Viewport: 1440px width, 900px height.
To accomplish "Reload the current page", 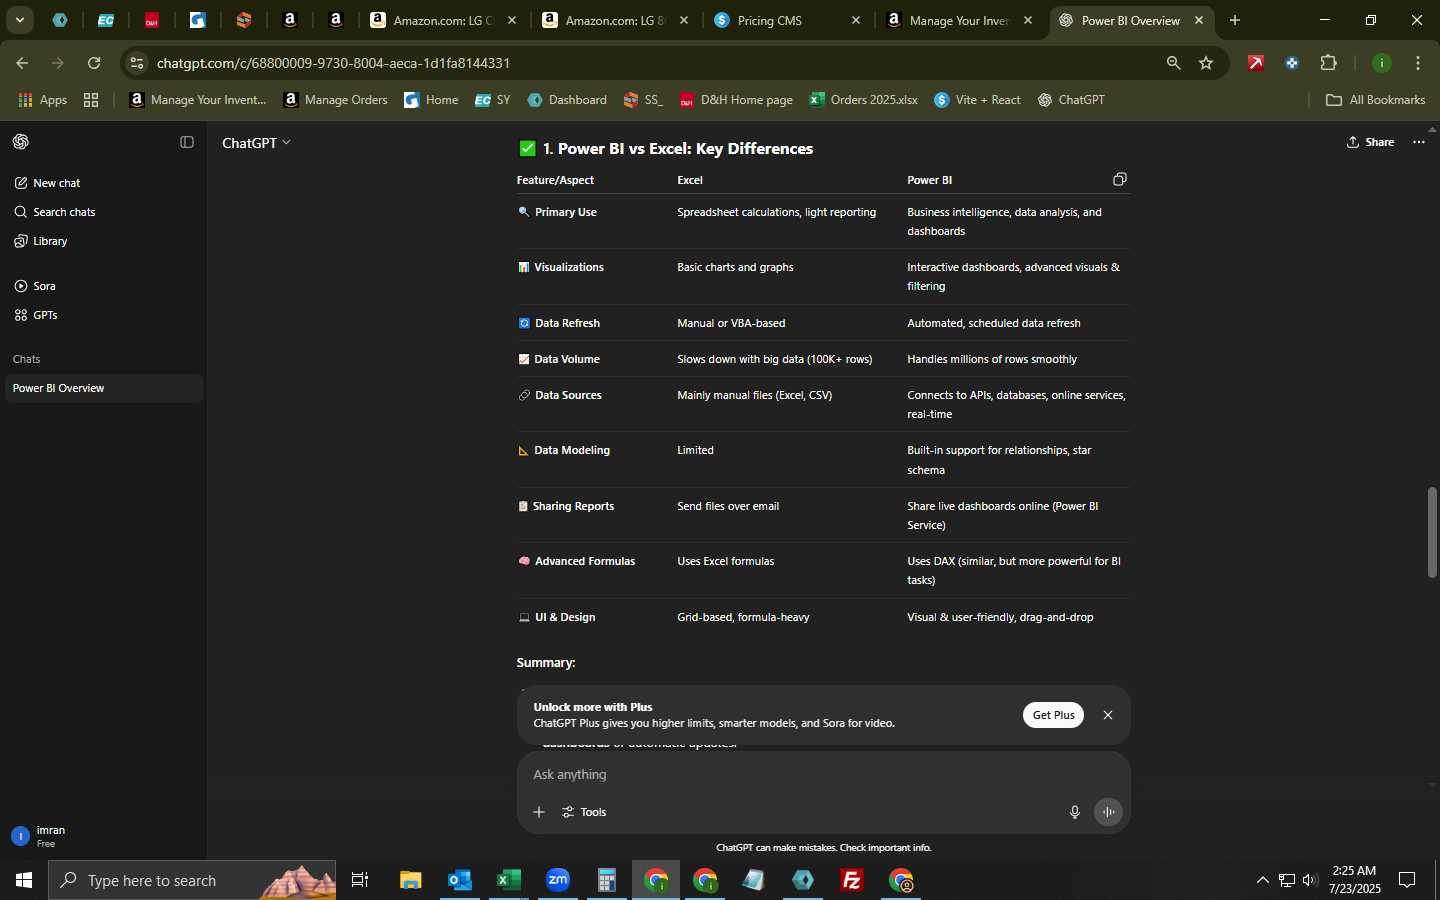I will pyautogui.click(x=94, y=63).
